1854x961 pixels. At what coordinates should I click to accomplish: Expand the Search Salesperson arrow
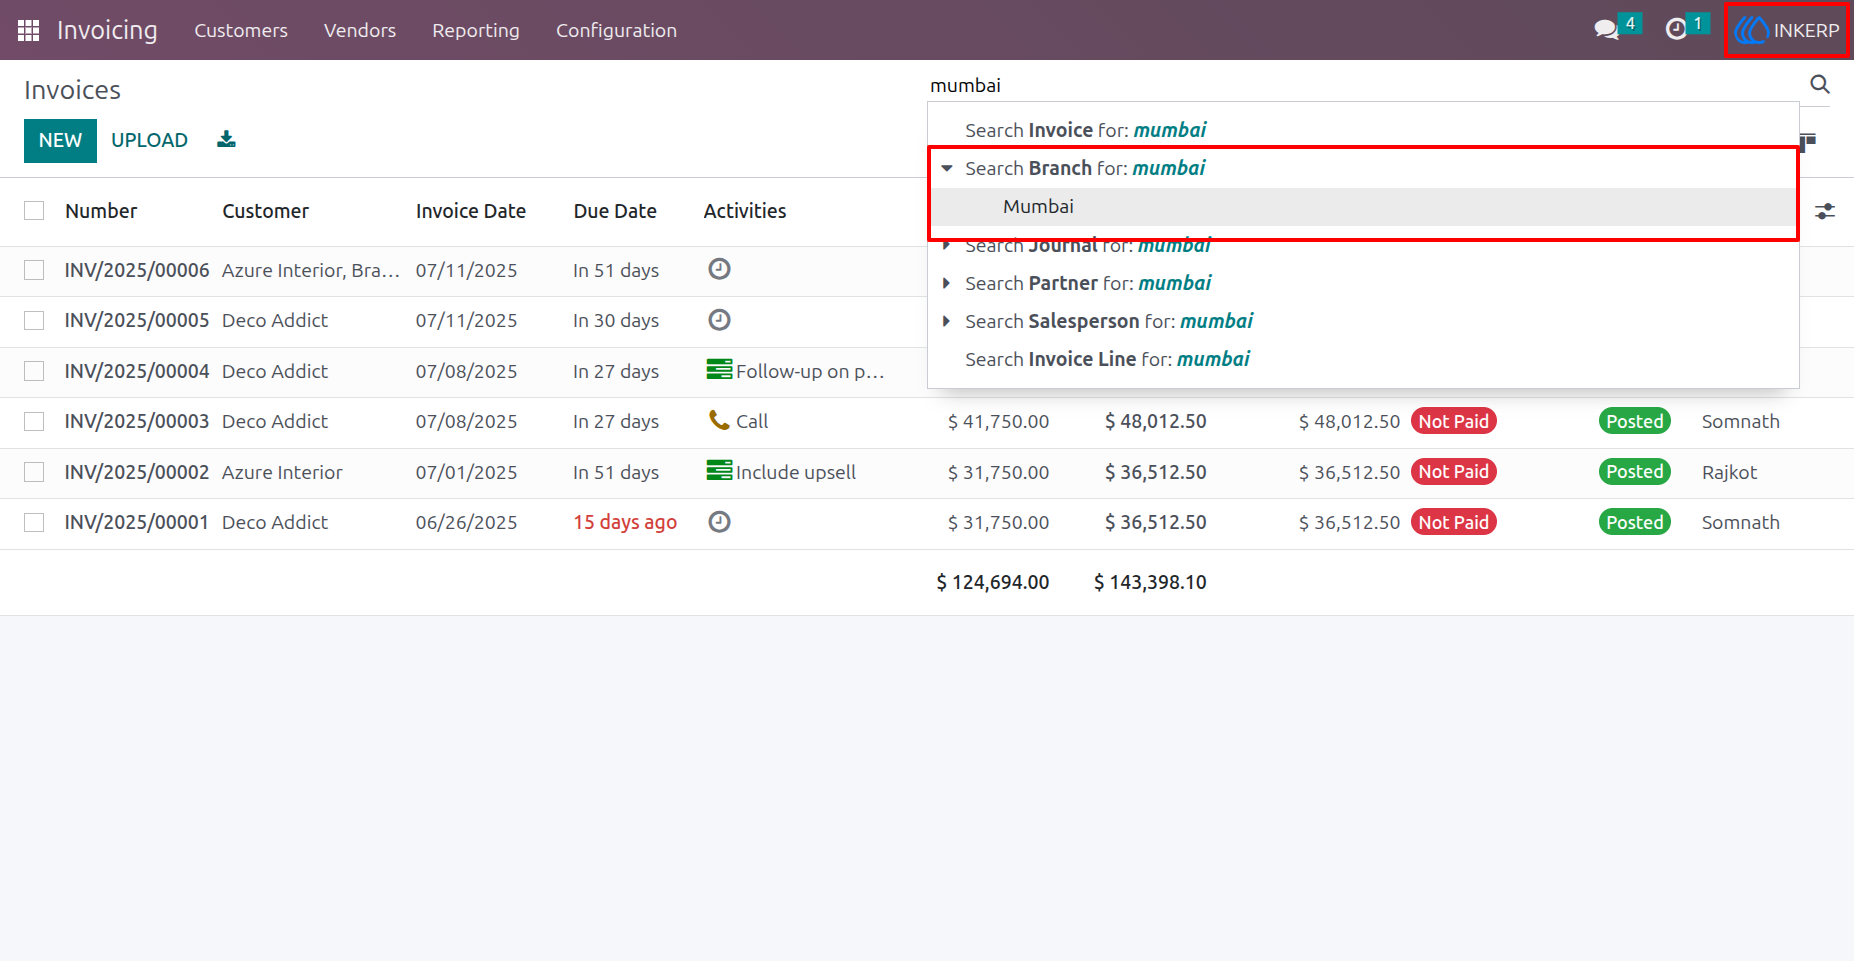pyautogui.click(x=947, y=321)
